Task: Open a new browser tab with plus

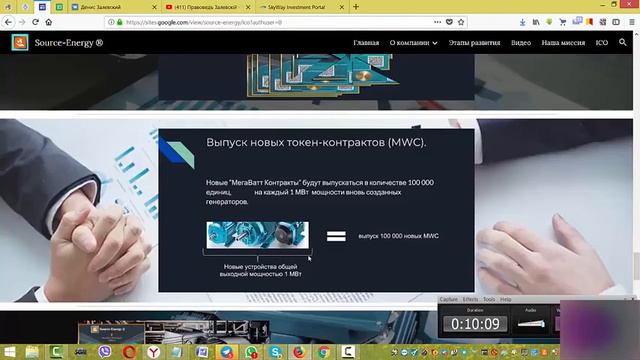Action: coord(356,7)
